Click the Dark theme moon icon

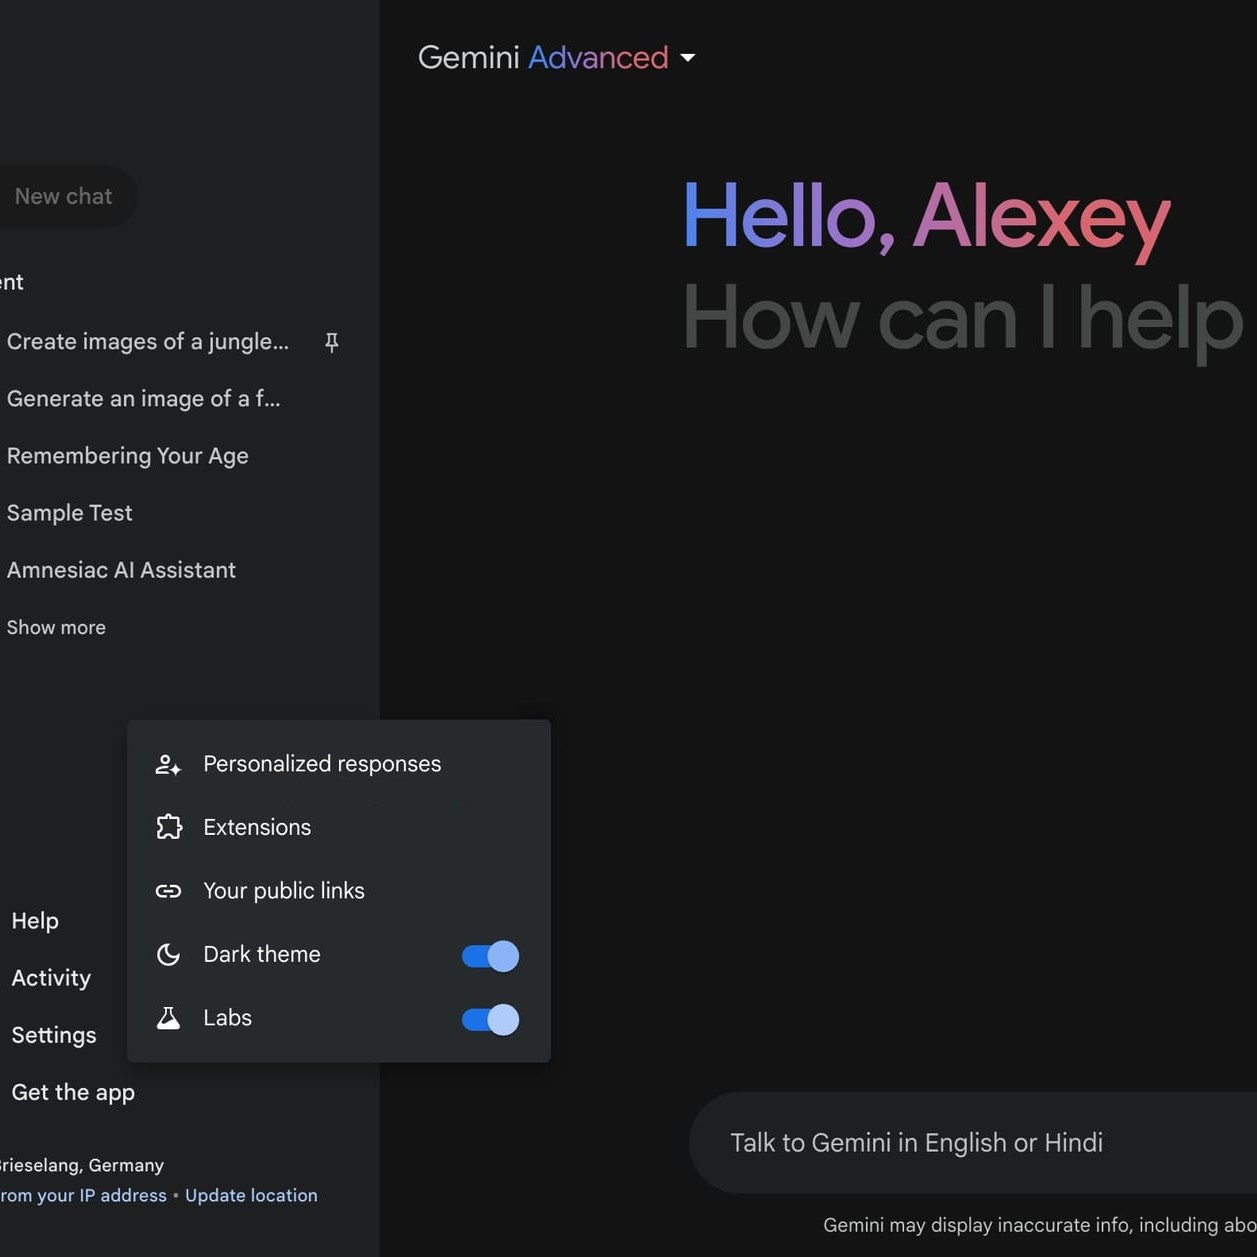point(168,955)
